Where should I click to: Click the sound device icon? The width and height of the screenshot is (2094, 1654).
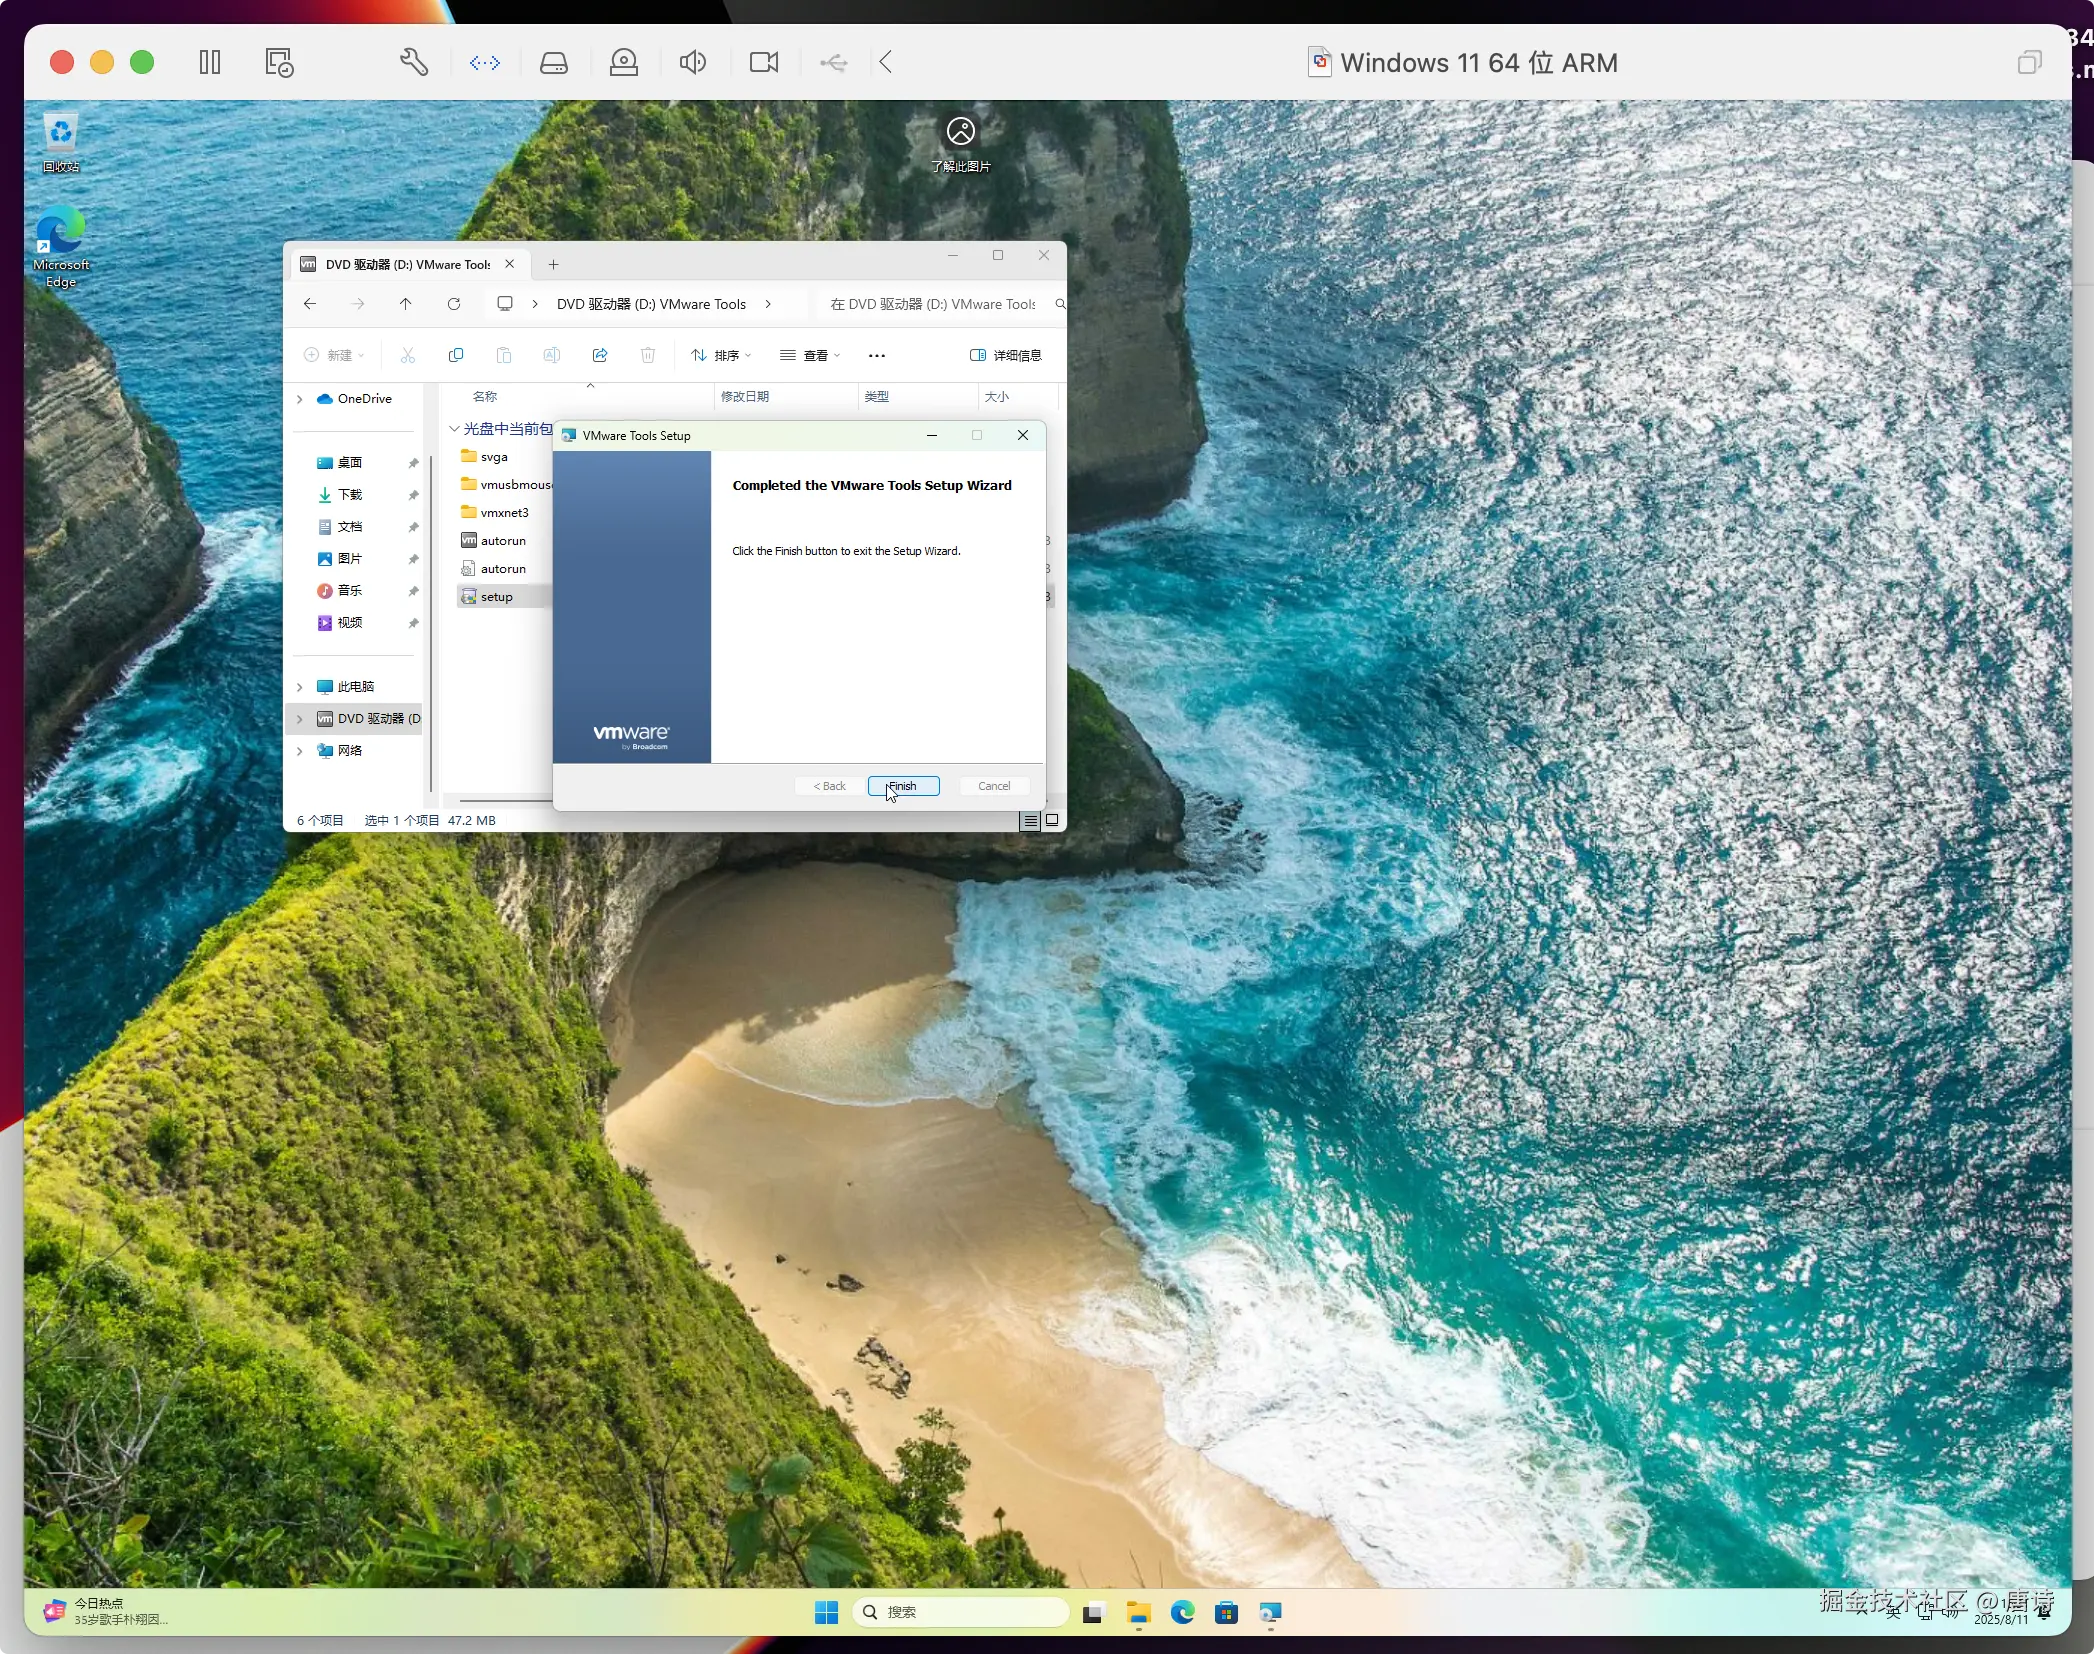(692, 62)
